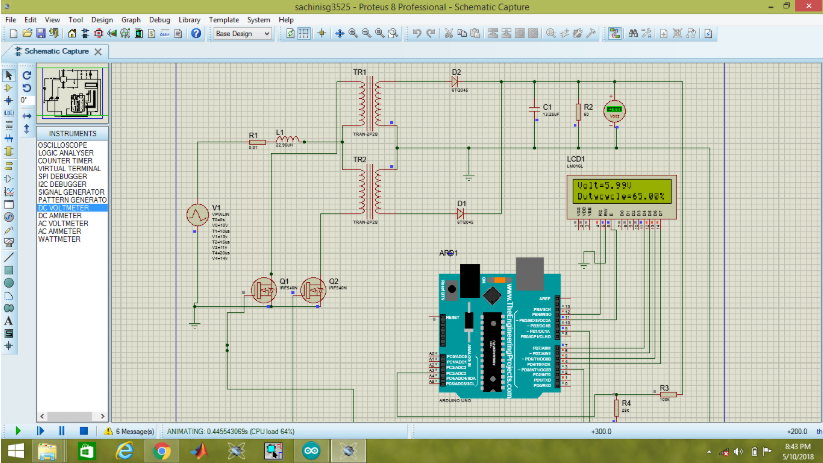Select the Component Mode tool
823x463 pixels.
click(x=8, y=88)
